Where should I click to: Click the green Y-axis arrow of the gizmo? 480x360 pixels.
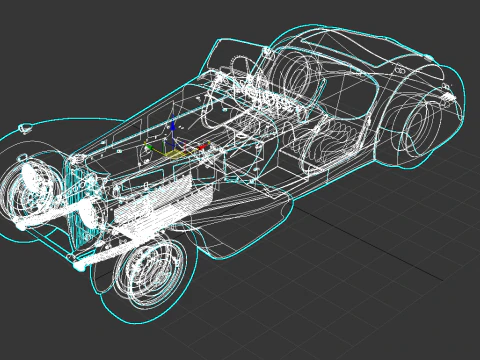149,147
